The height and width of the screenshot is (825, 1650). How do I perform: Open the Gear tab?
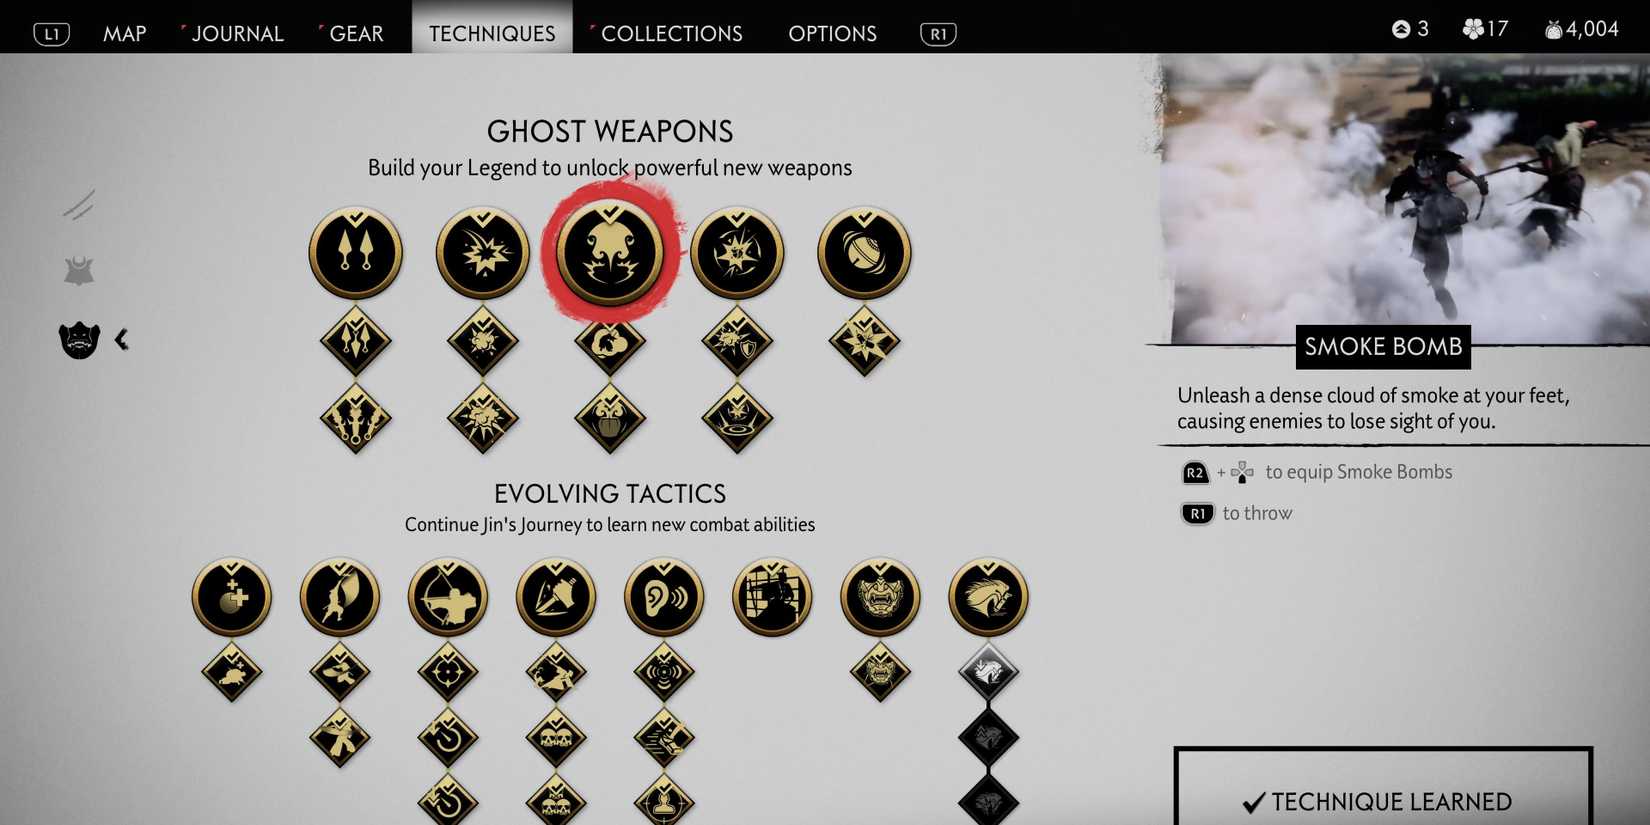[356, 33]
